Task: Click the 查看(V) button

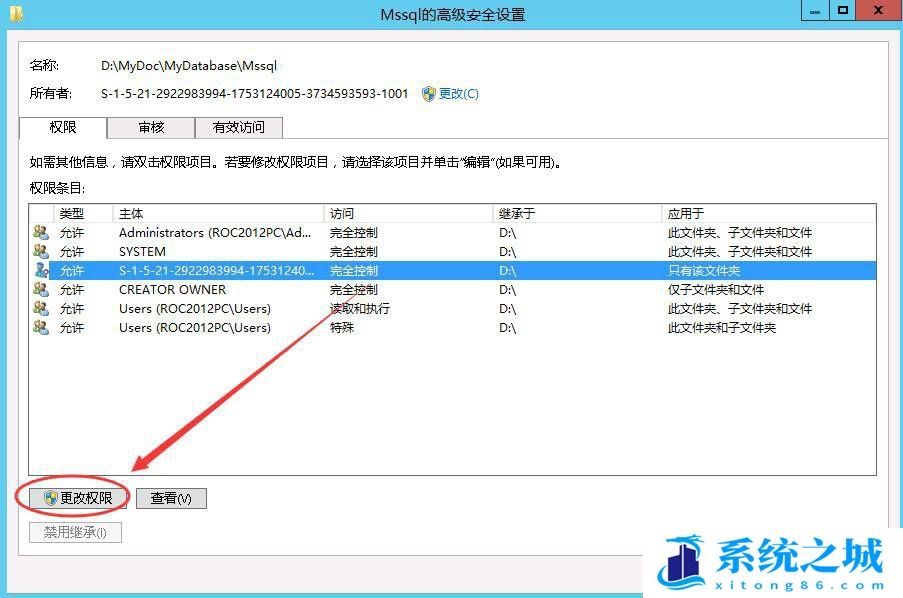Action: [x=171, y=498]
